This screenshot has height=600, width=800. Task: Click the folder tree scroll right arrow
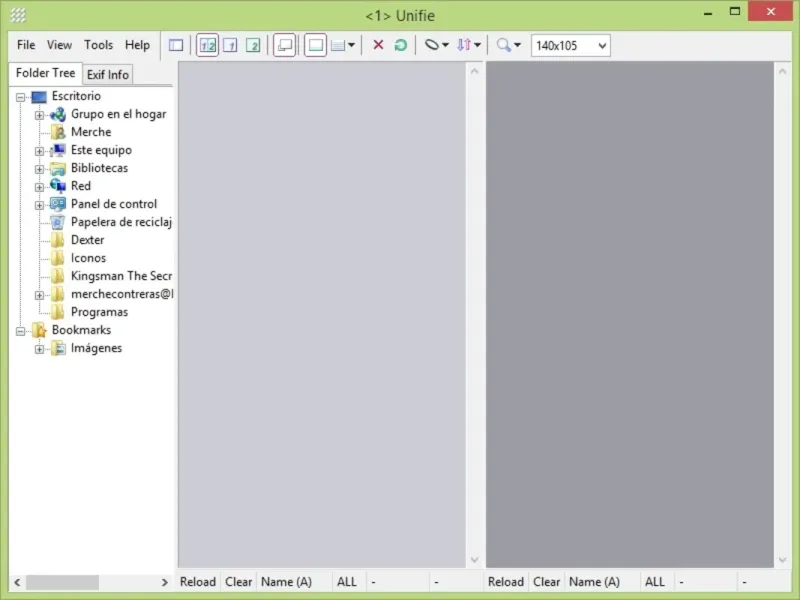(x=164, y=582)
